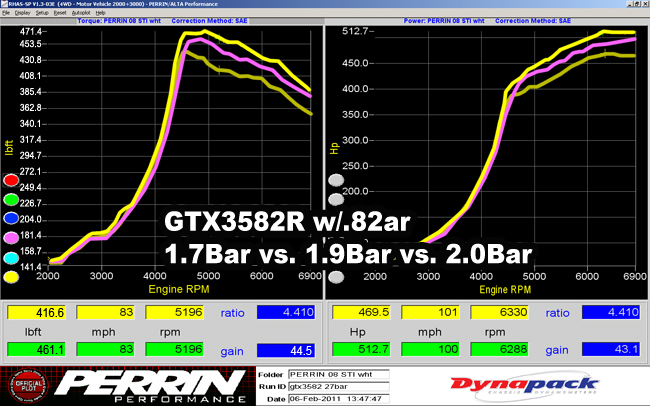Select the green 5196 rpm field in torque panel
Image resolution: width=650 pixels, height=406 pixels.
click(x=175, y=350)
